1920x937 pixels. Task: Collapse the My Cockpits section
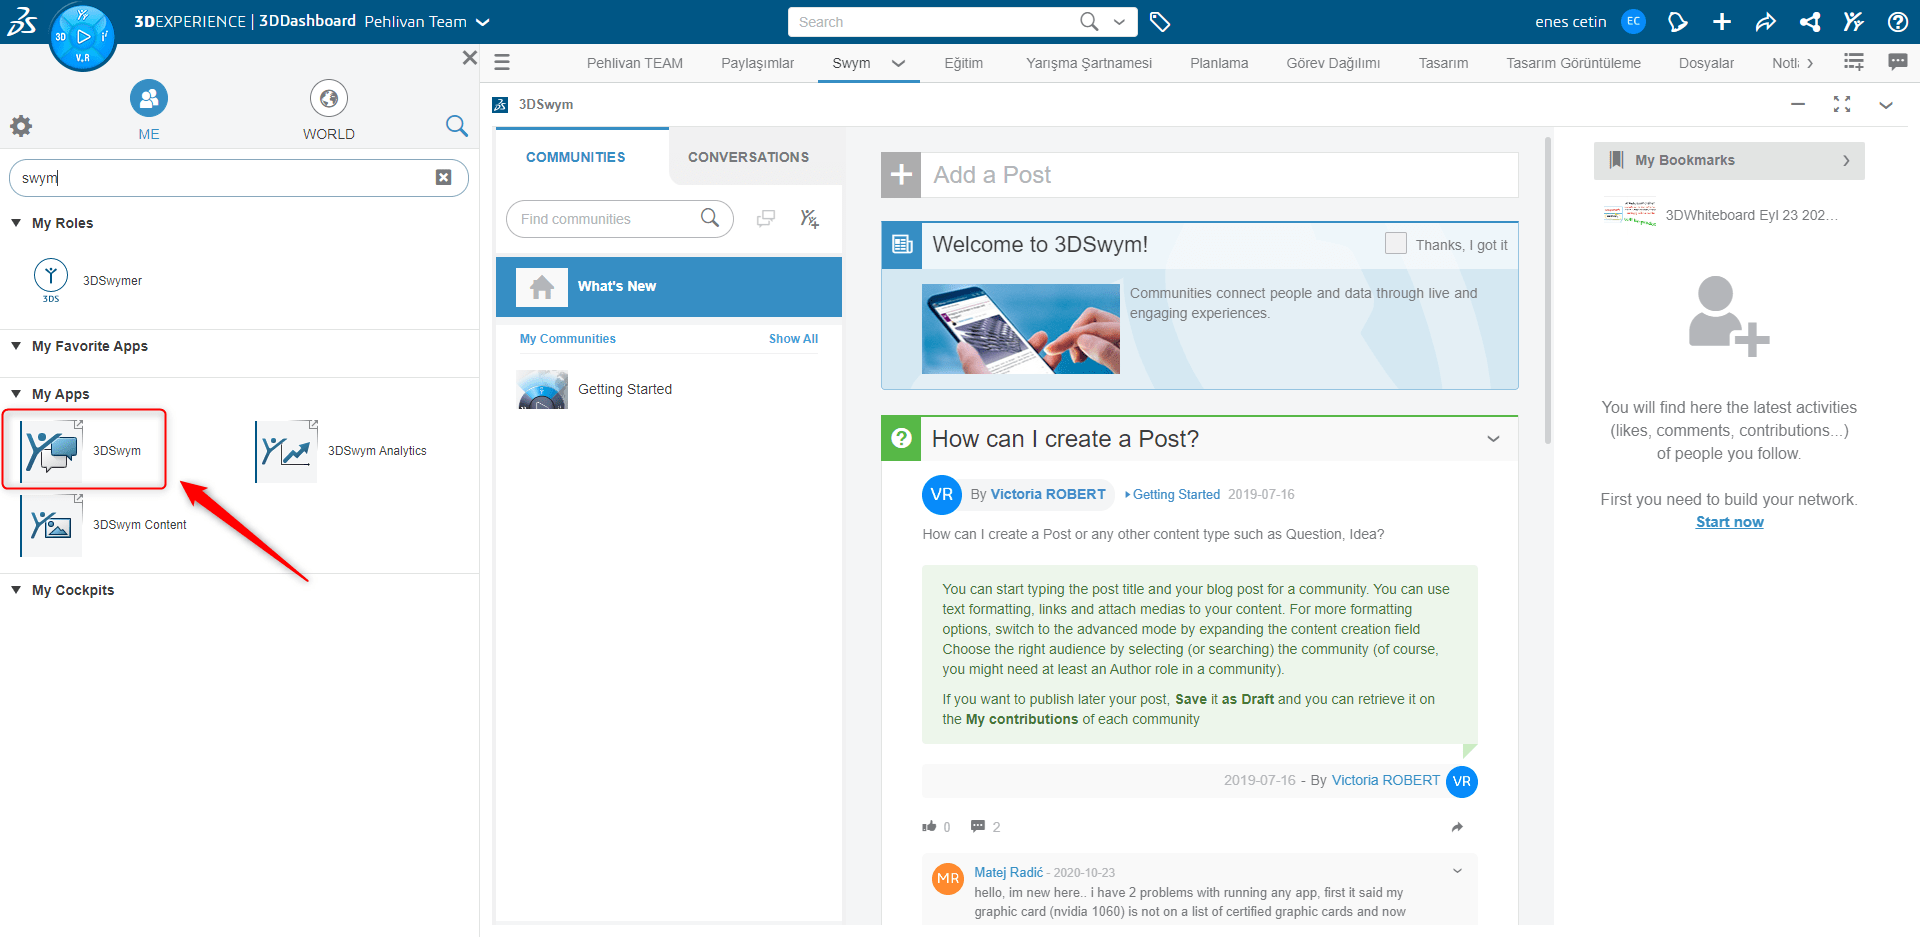point(16,590)
